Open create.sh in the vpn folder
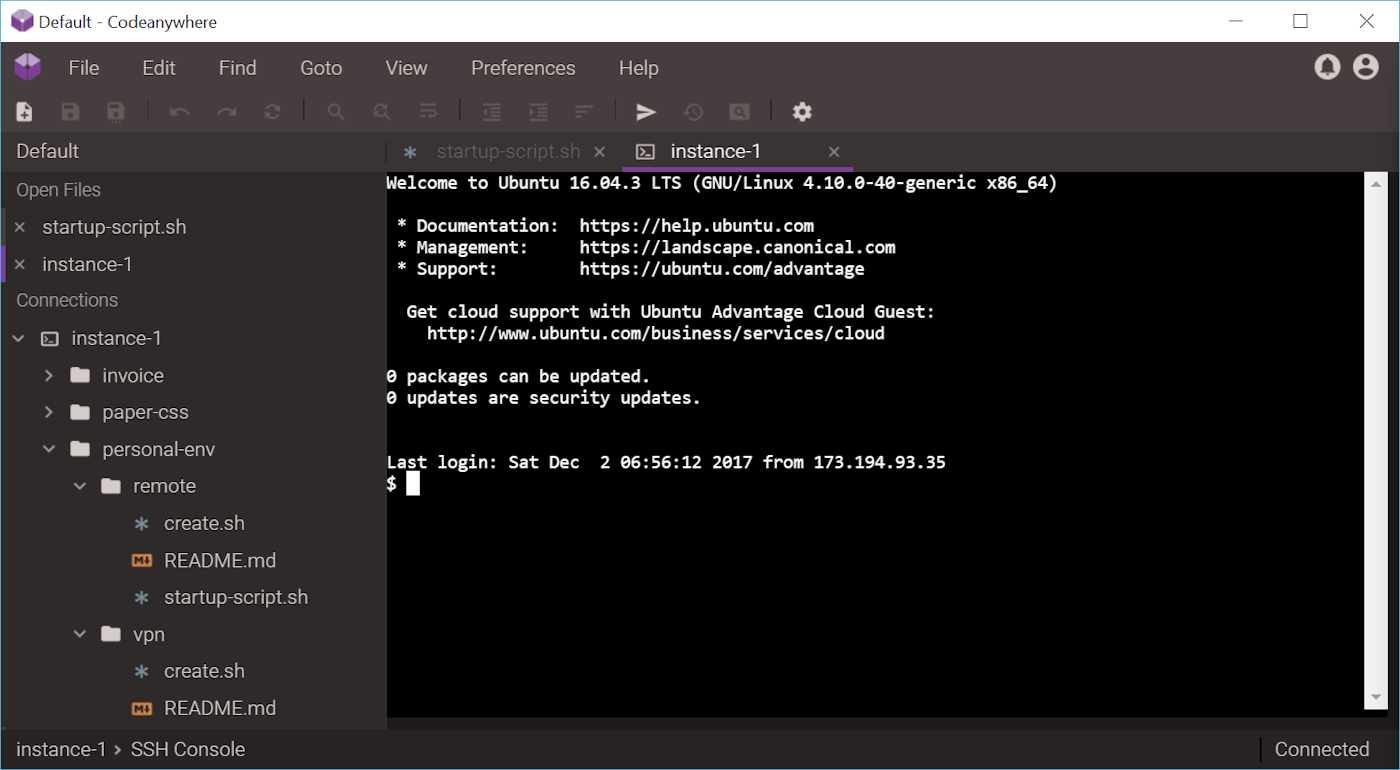Image resolution: width=1400 pixels, height=770 pixels. [x=204, y=672]
